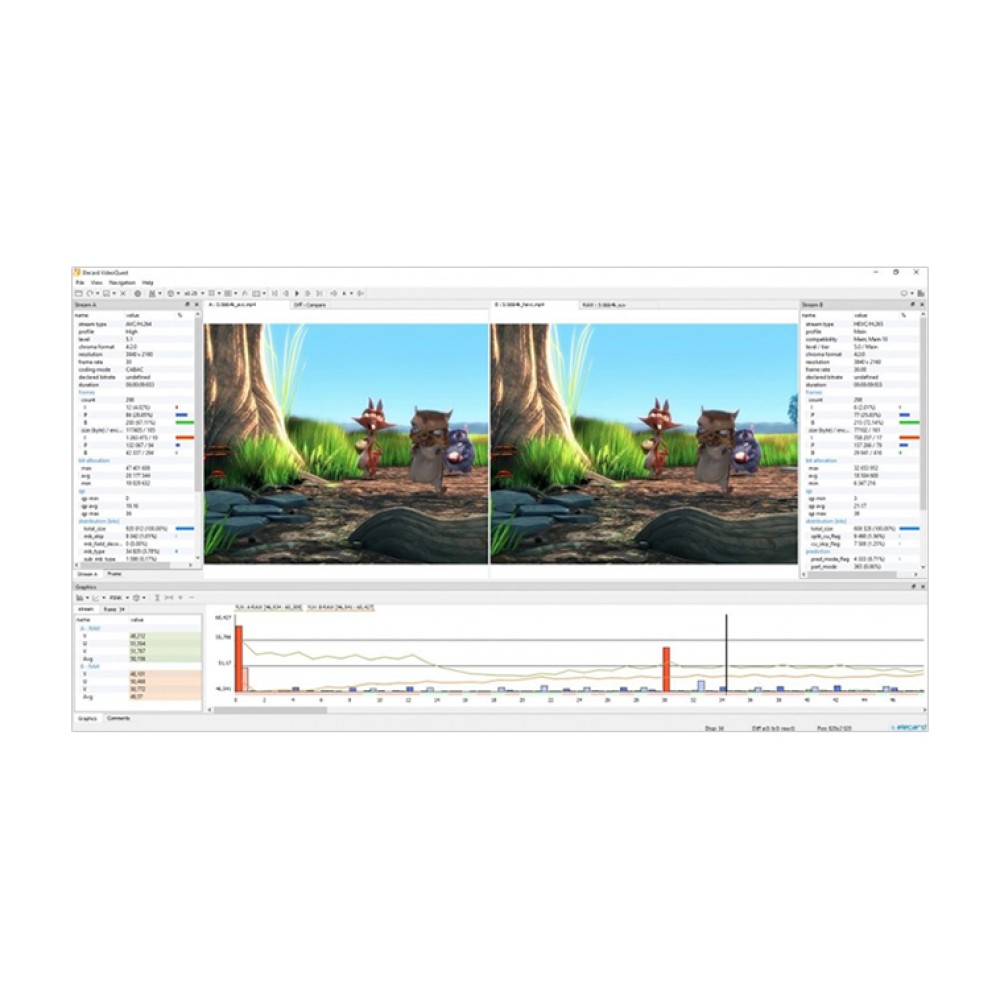Select the Stream A bottom tab
Viewport: 1000px width, 1000px height.
tap(87, 574)
